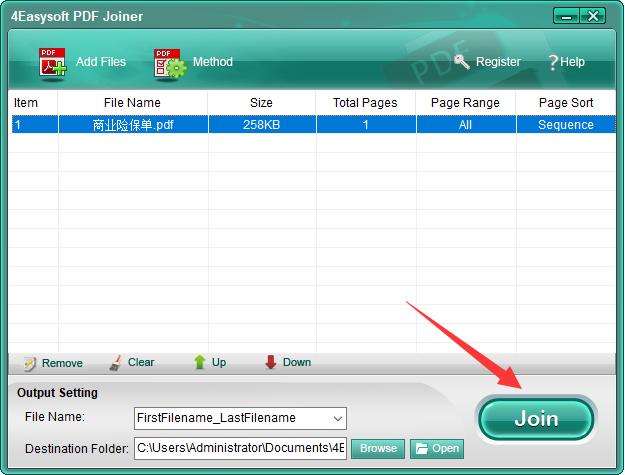Click the Help label
This screenshot has width=625, height=475.
[x=572, y=62]
